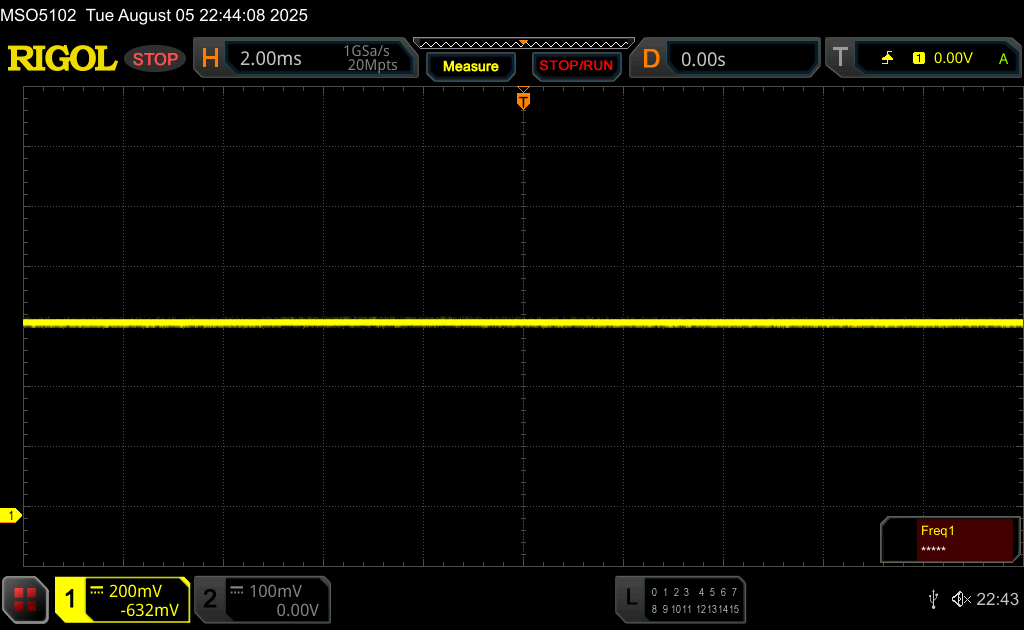This screenshot has width=1024, height=630.
Task: Click the waveform memory position bar
Action: tap(523, 43)
